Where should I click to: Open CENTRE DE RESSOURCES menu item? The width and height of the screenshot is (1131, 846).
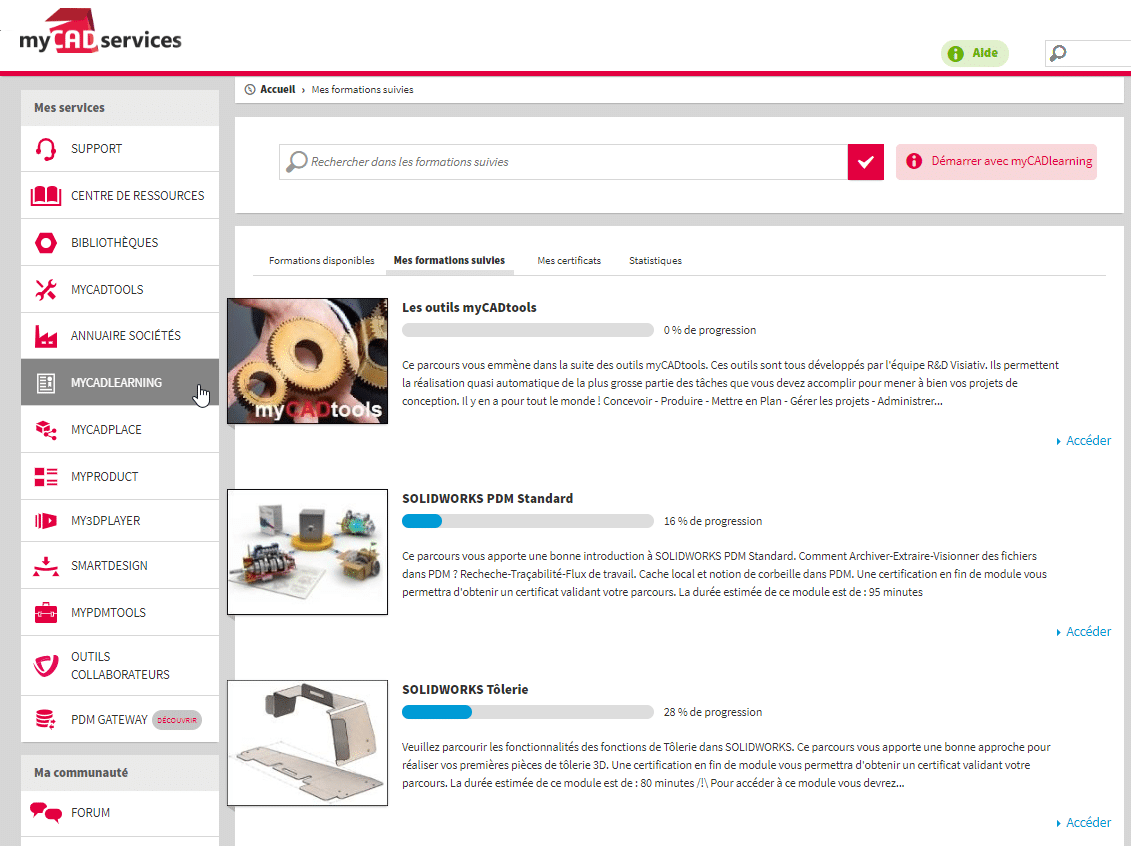(x=120, y=195)
